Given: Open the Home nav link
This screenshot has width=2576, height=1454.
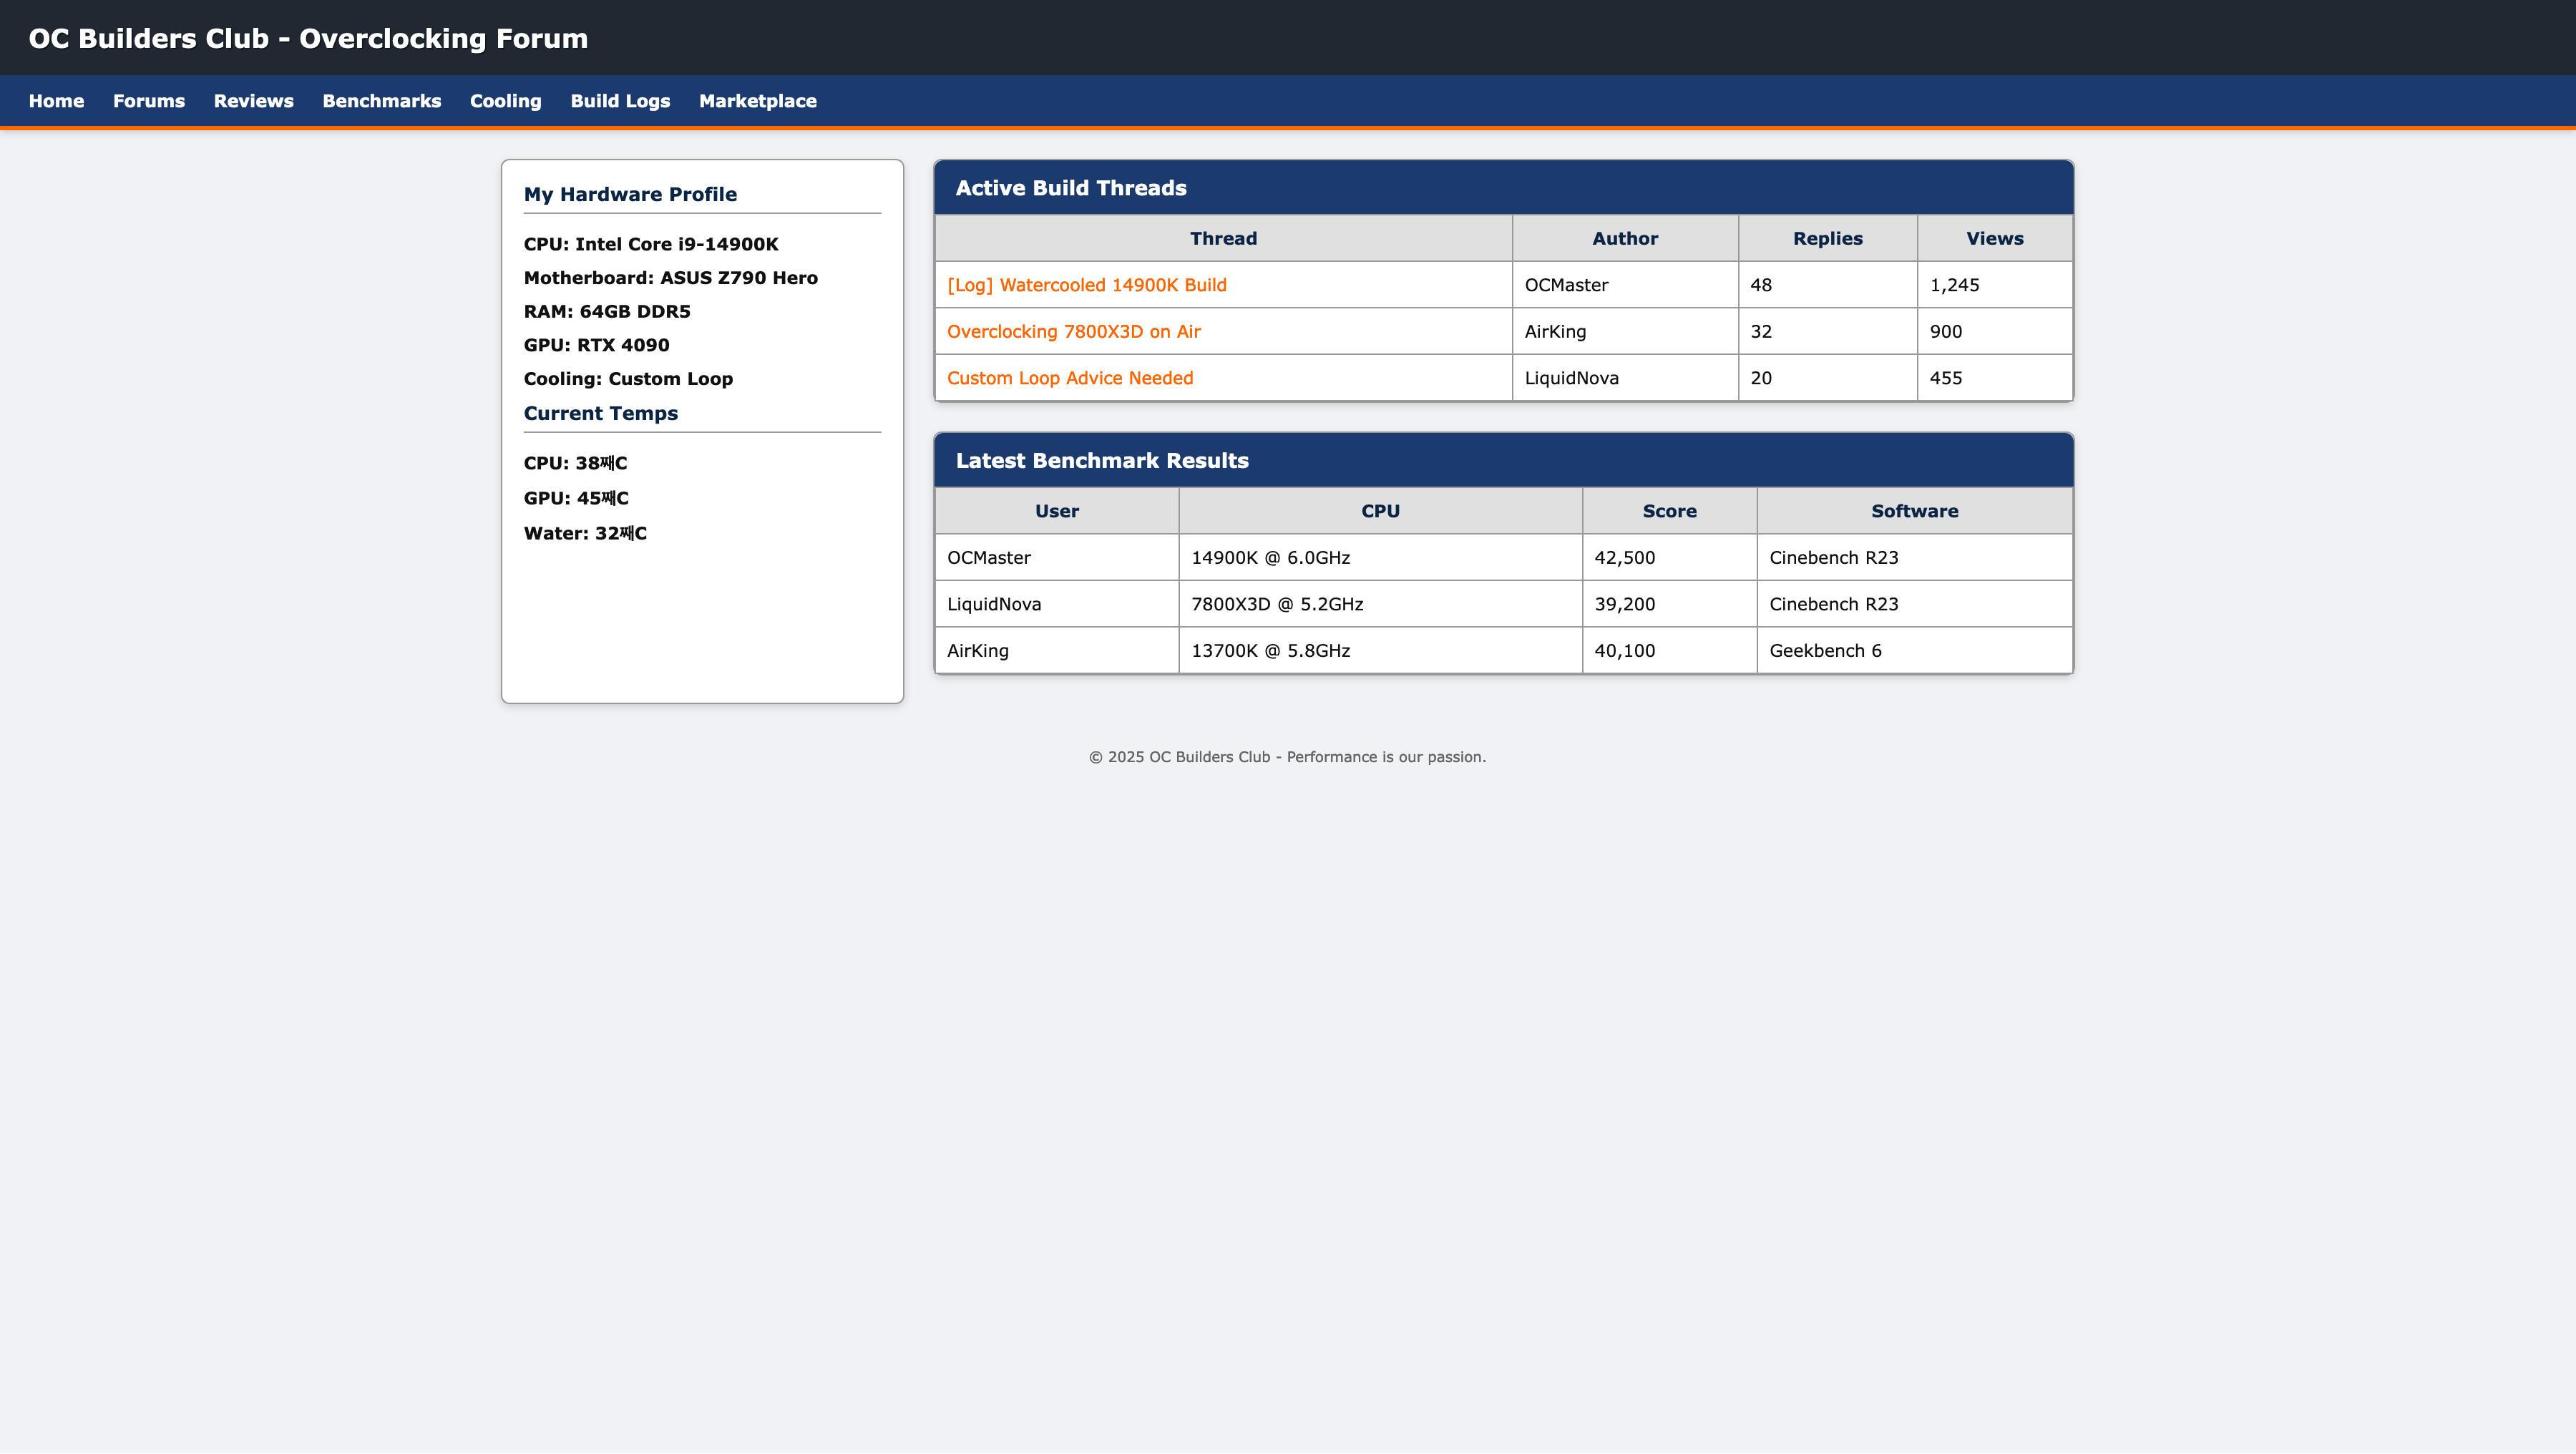Looking at the screenshot, I should tap(56, 101).
